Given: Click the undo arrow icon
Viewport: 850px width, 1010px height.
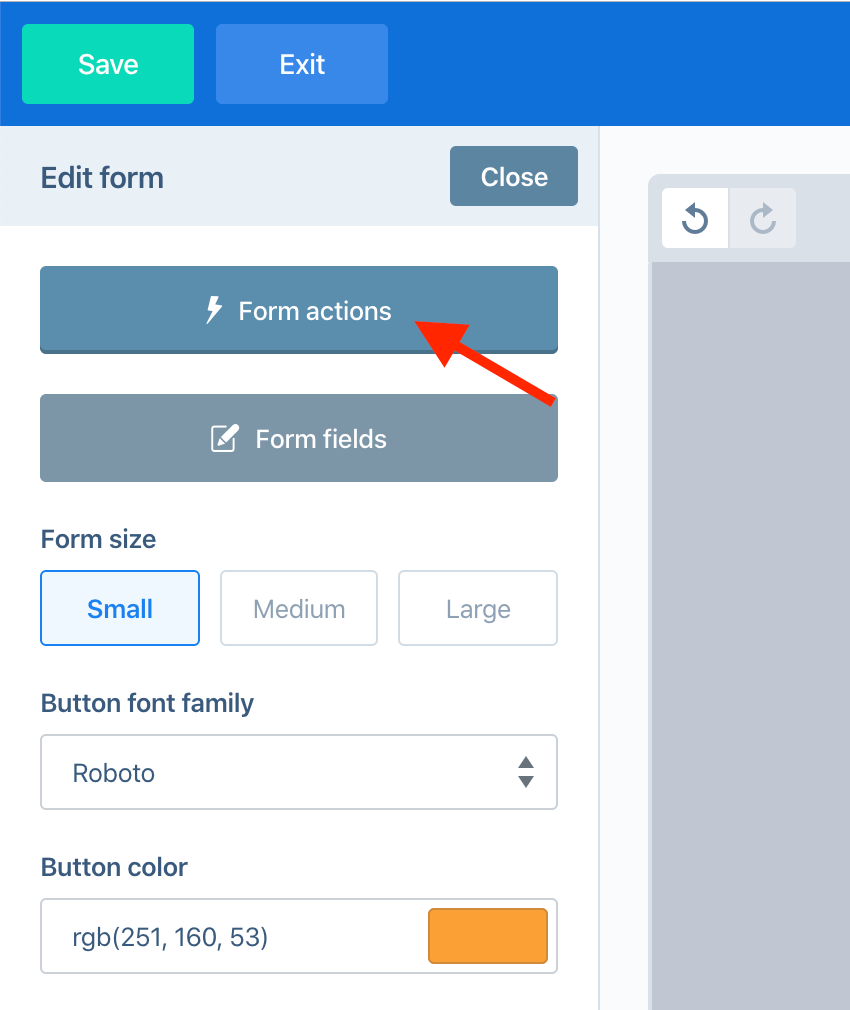Looking at the screenshot, I should point(695,218).
